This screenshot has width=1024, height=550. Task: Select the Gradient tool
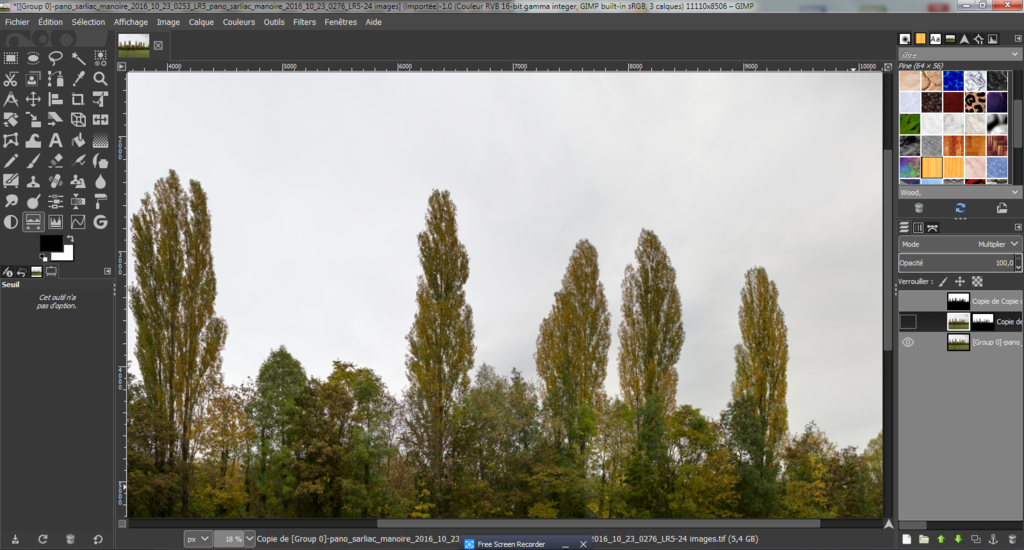pos(100,140)
